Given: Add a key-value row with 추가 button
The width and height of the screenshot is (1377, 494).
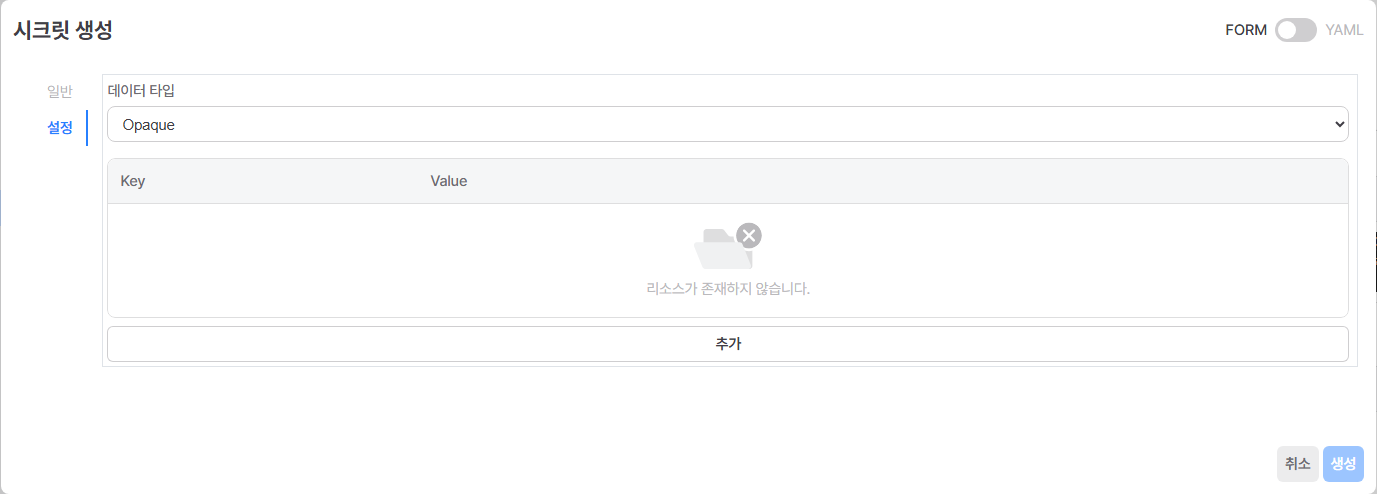Looking at the screenshot, I should 727,344.
